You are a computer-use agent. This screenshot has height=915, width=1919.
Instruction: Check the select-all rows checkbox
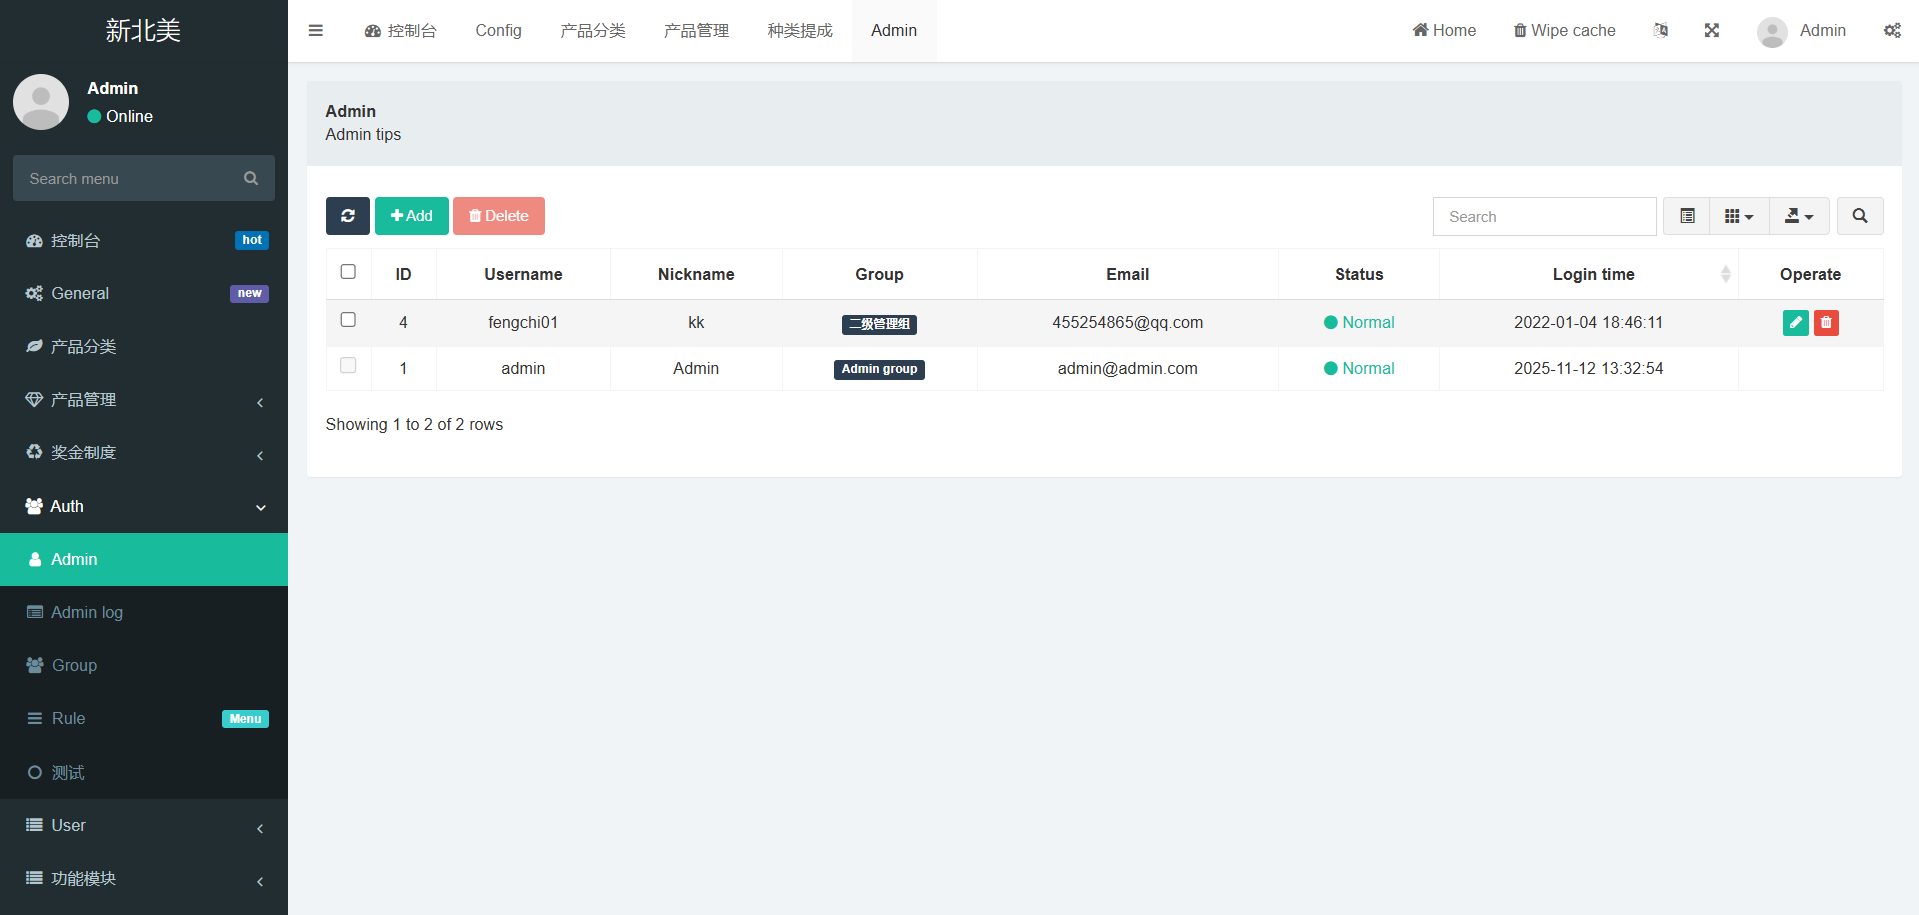coord(348,272)
